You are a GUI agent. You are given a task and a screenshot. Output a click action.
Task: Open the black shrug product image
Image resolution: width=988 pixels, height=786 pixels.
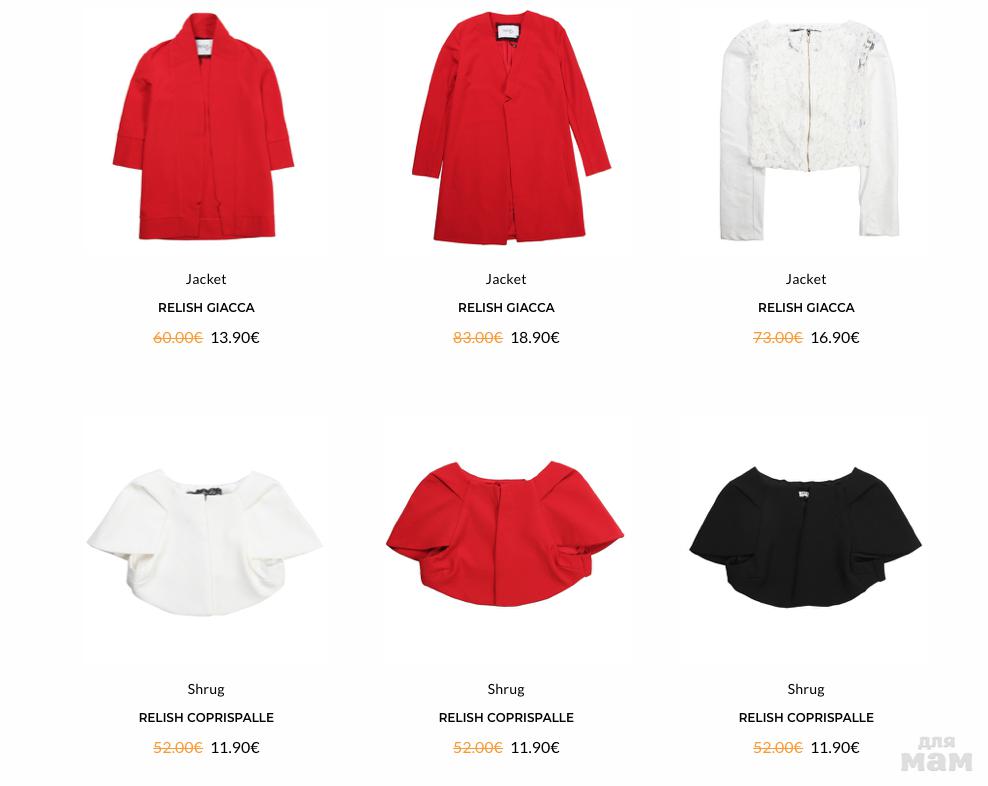[x=805, y=537]
